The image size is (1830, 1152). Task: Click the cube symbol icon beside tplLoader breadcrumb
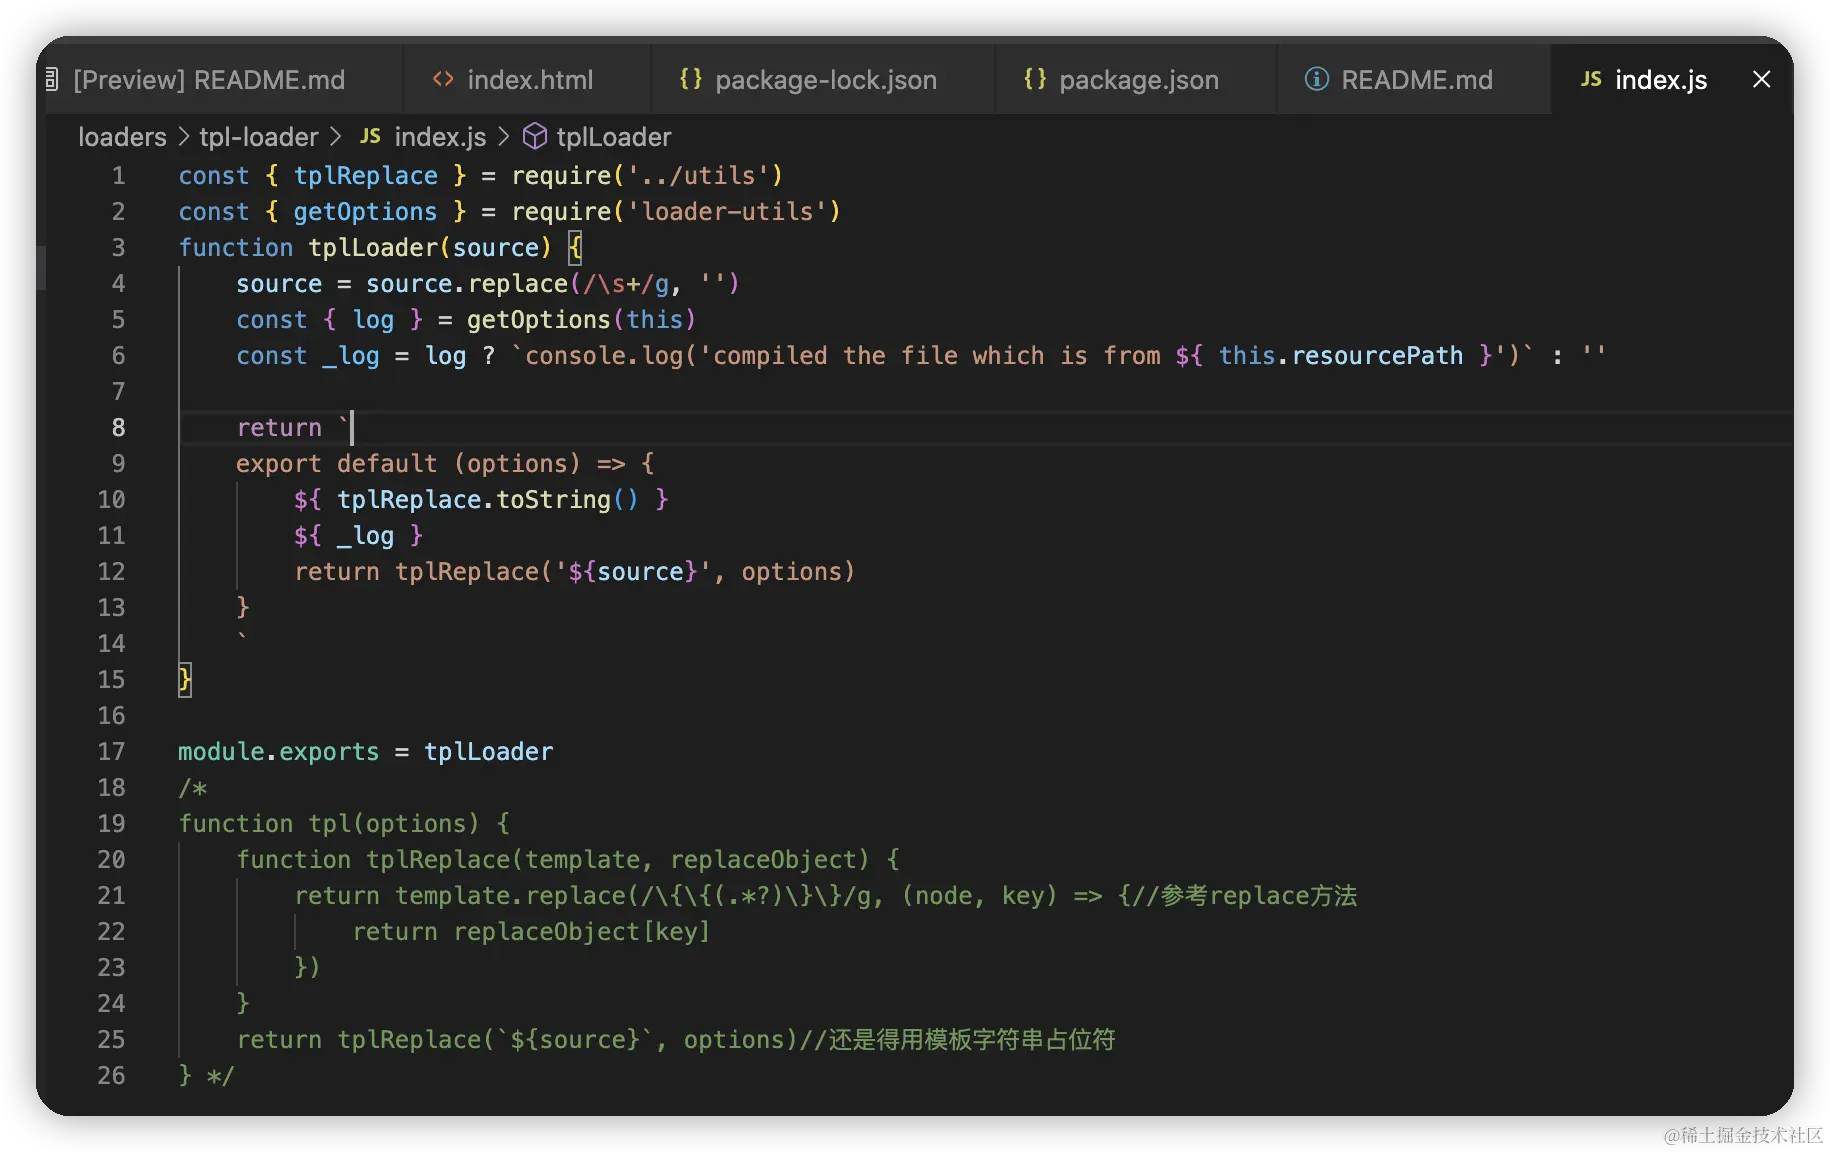[x=535, y=136]
